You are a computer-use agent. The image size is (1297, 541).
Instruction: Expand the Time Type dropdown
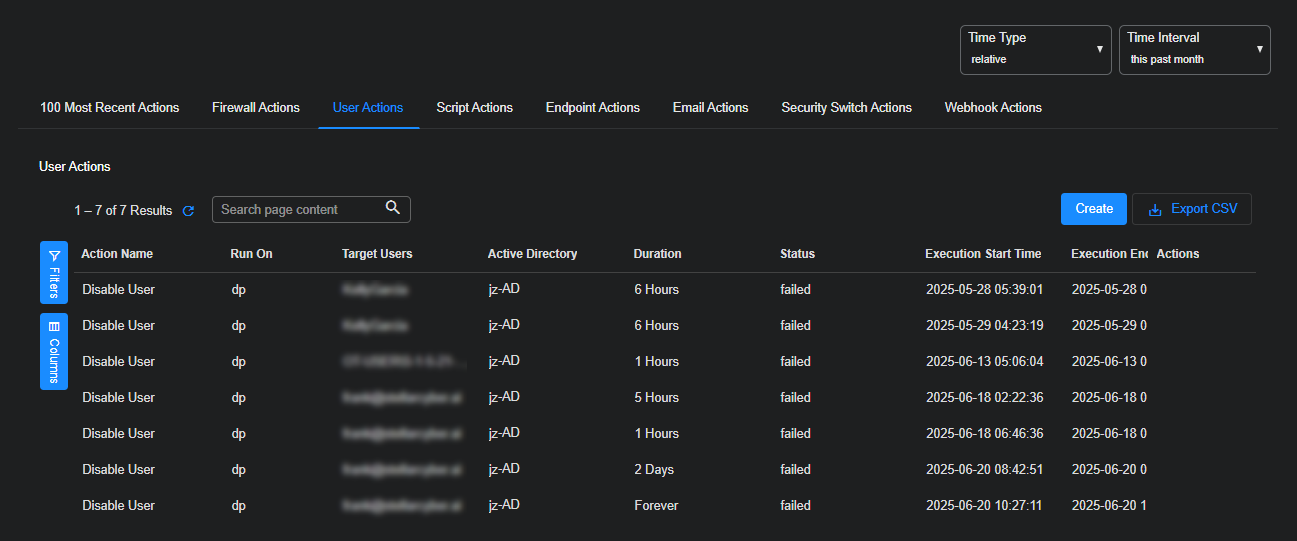(x=1035, y=50)
